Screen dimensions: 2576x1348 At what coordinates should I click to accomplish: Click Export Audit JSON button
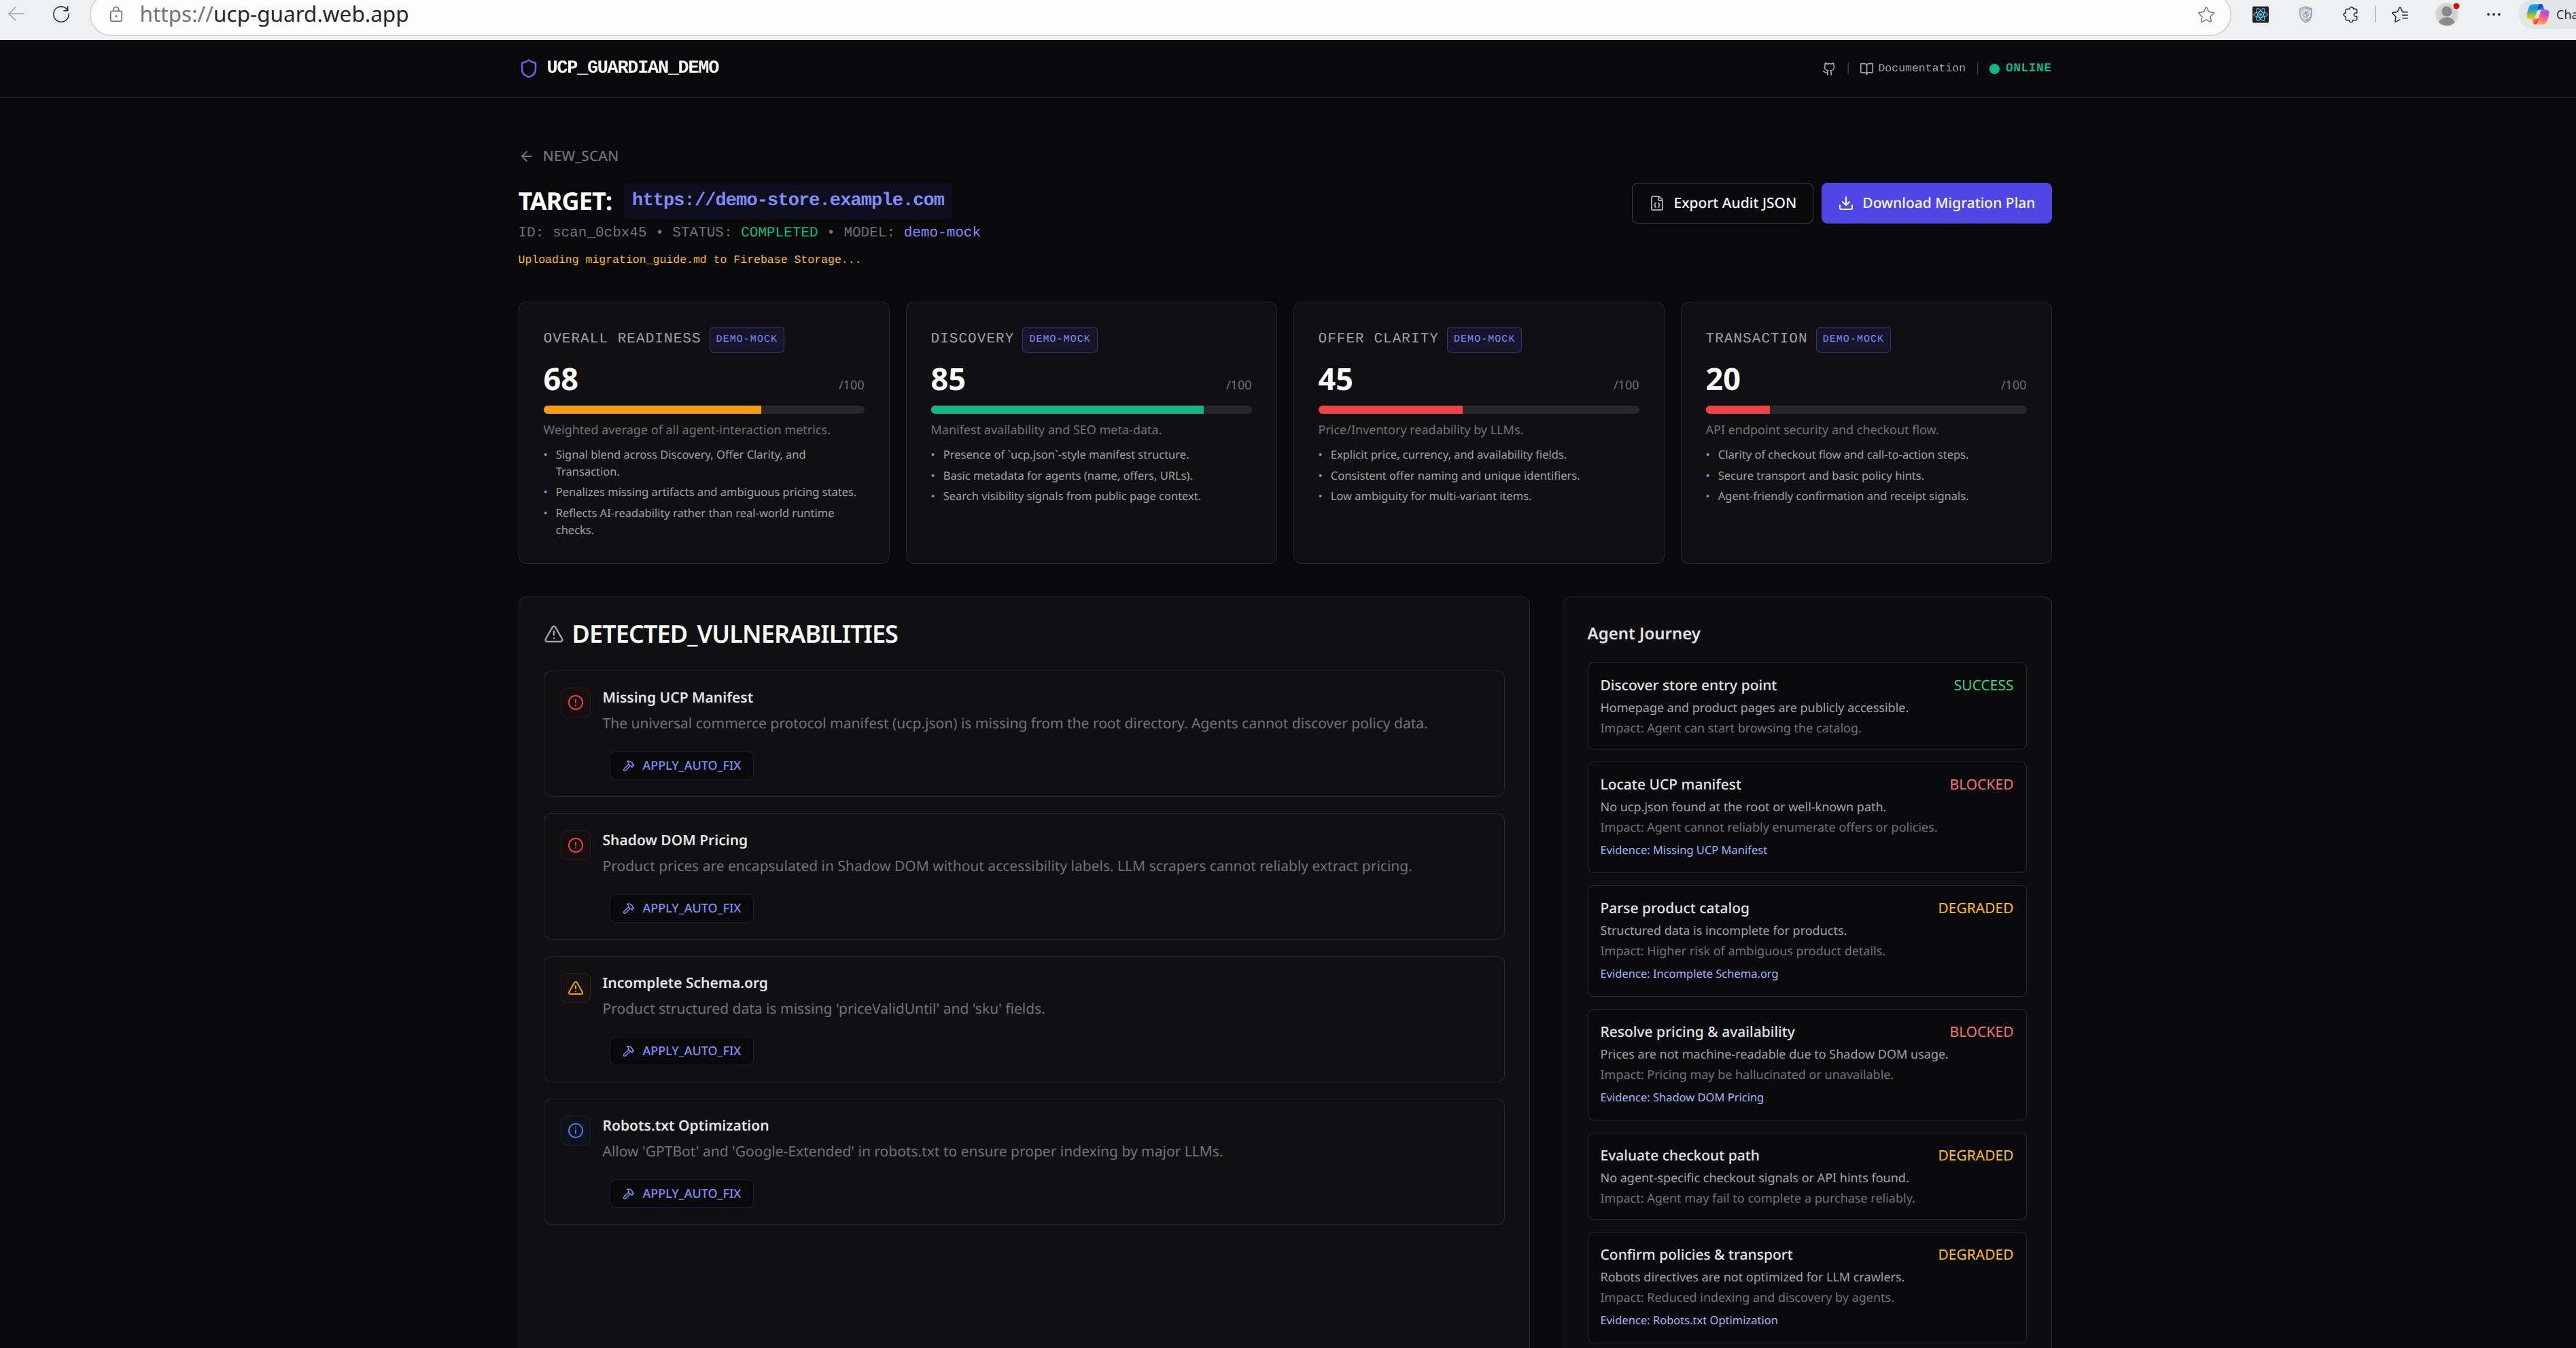point(1722,203)
